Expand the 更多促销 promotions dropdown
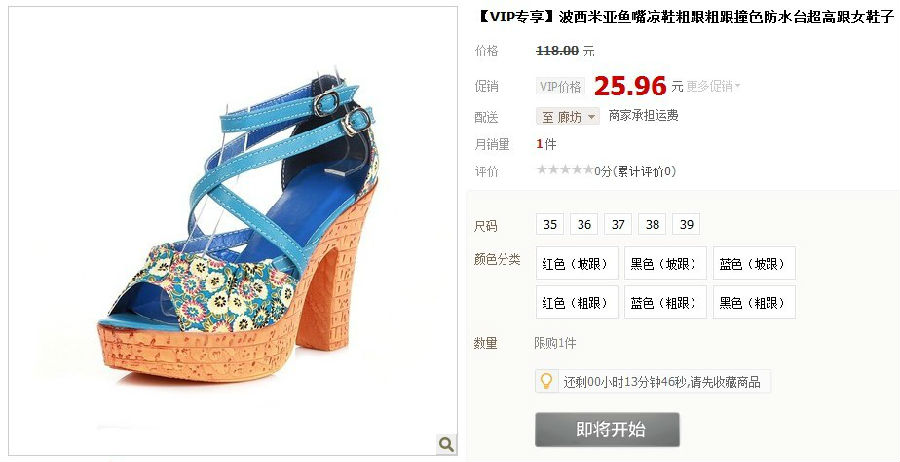This screenshot has height=462, width=900. 713,87
